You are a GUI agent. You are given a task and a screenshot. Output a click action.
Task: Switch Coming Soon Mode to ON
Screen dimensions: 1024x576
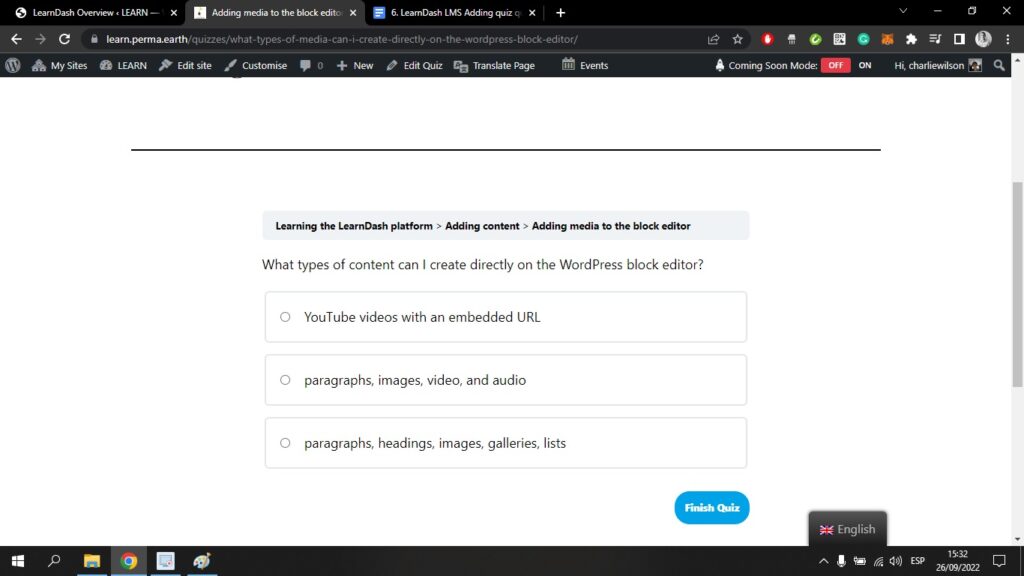(x=865, y=65)
